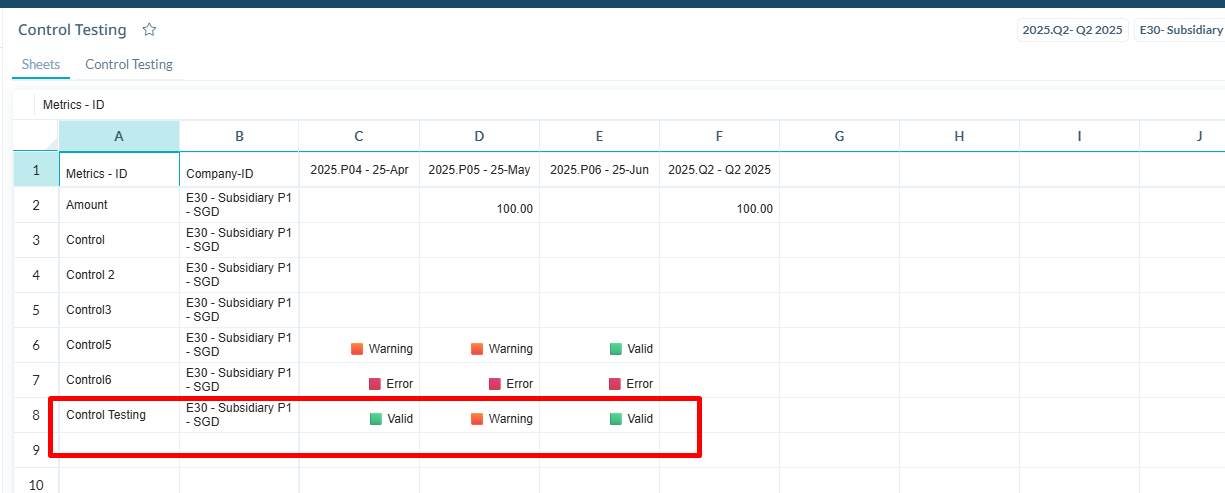Click the green Valid icon for Control Testing in 25-Jun
The width and height of the screenshot is (1225, 493).
click(x=616, y=419)
